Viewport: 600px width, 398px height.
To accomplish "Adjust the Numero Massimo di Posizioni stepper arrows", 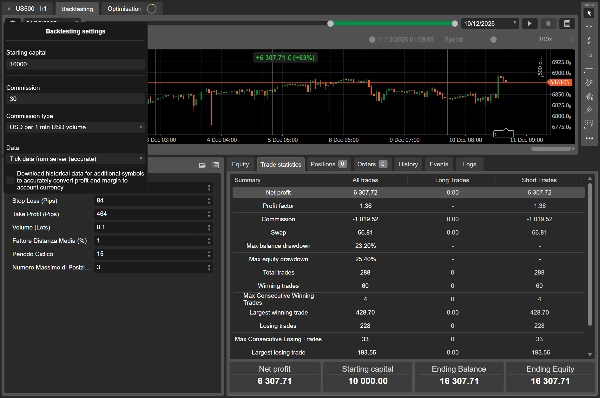I will [209, 268].
